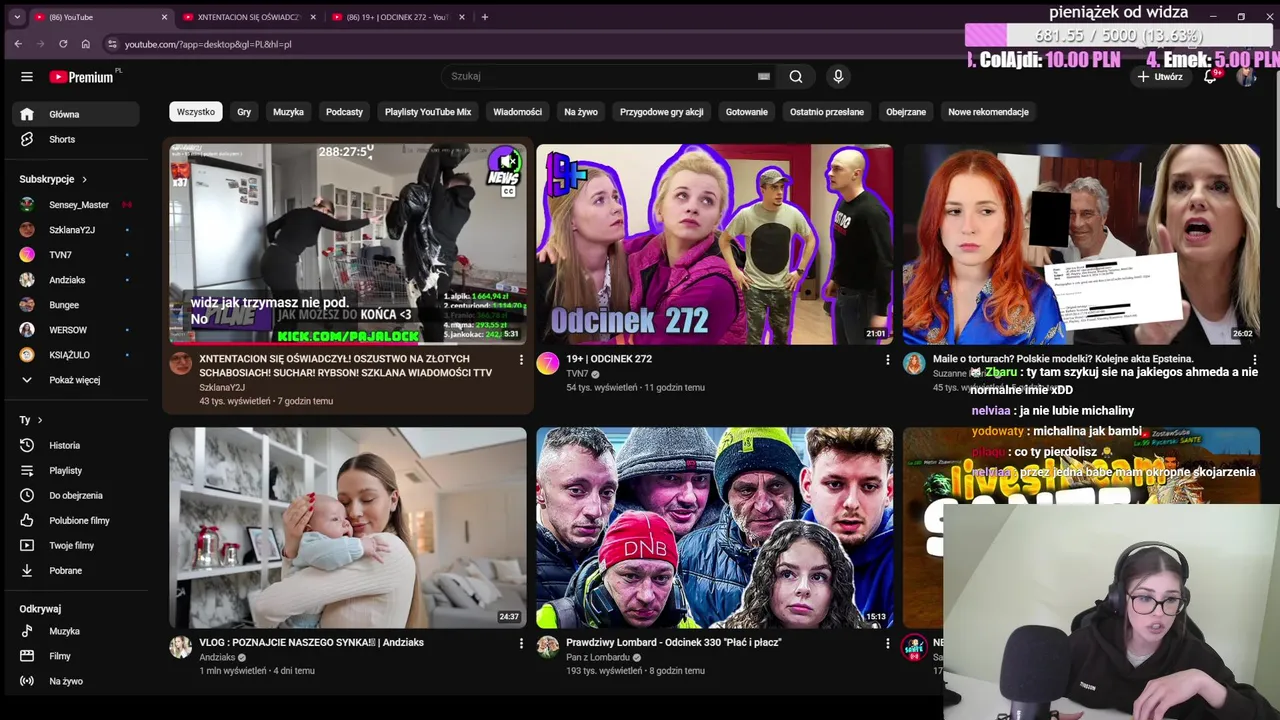1280x720 pixels.
Task: Start voice search with microphone icon
Action: click(838, 76)
